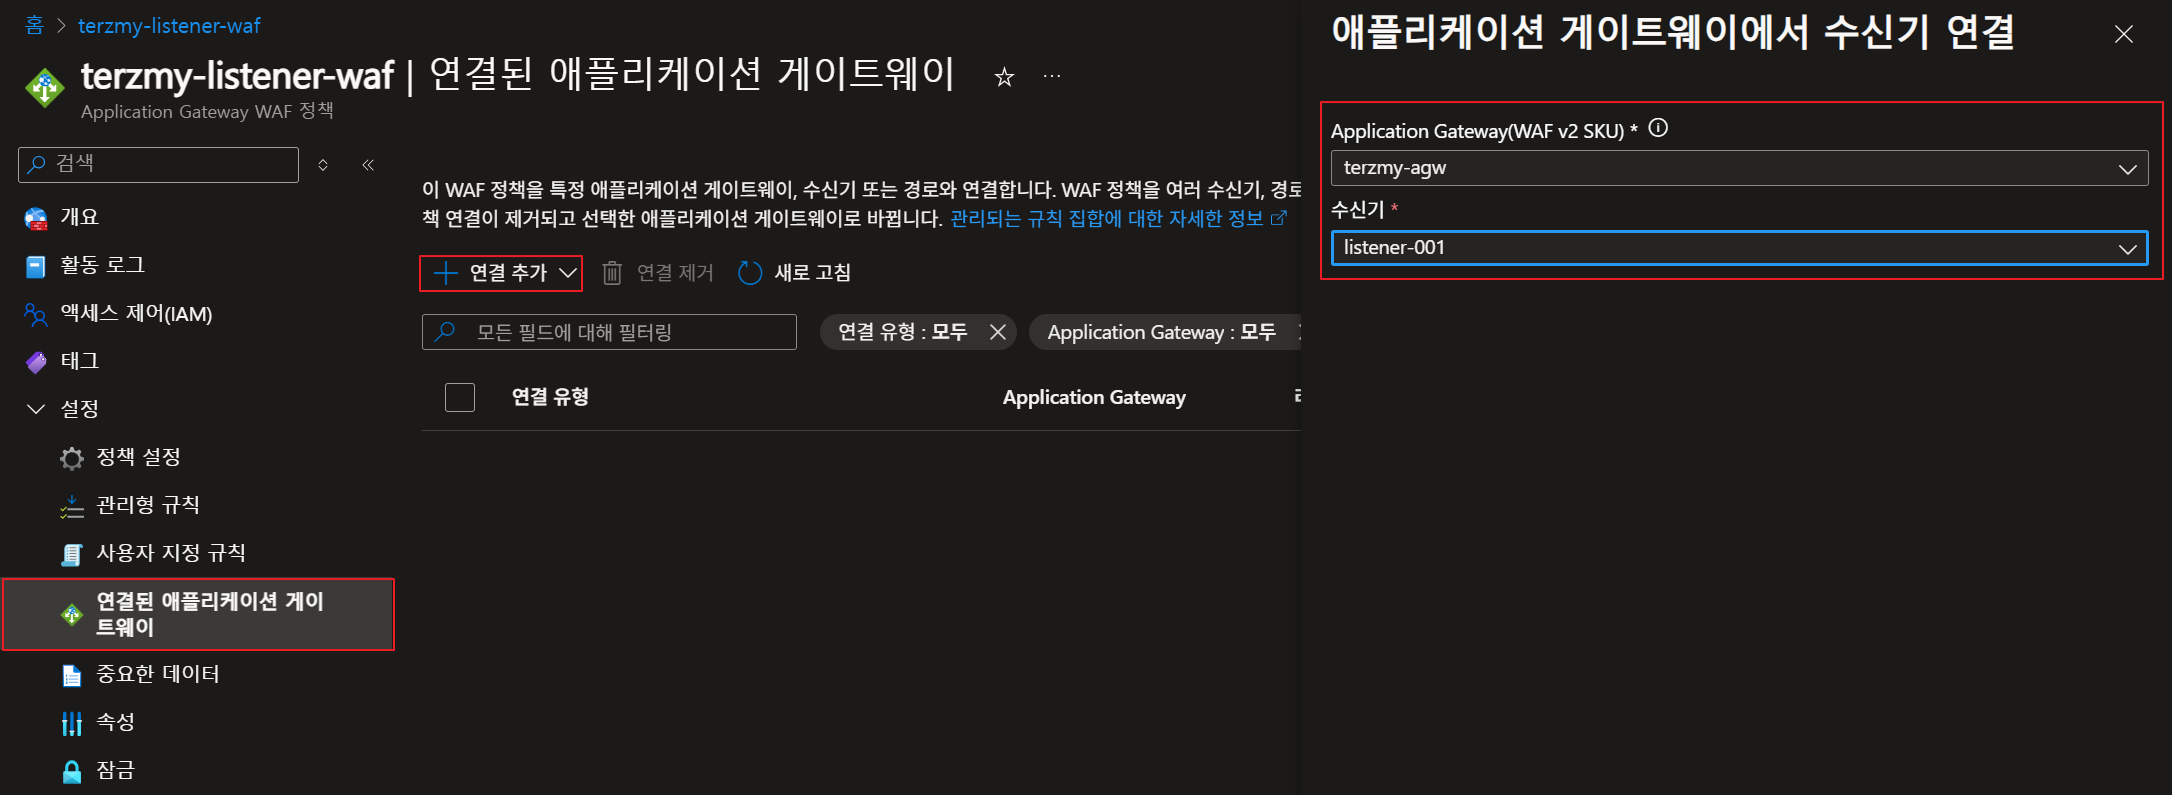The width and height of the screenshot is (2172, 795).
Task: Toggle the select-all checkbox in table header
Action: point(460,397)
